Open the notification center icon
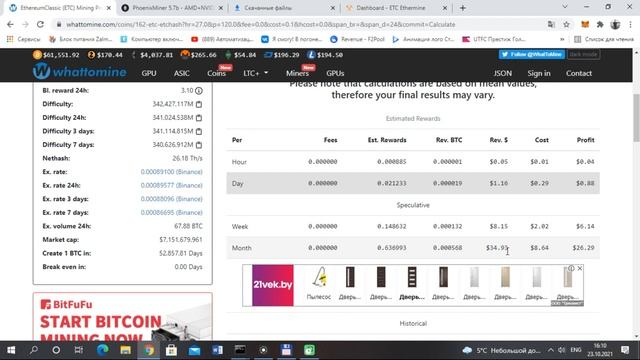This screenshot has height=360, width=640. coord(625,350)
